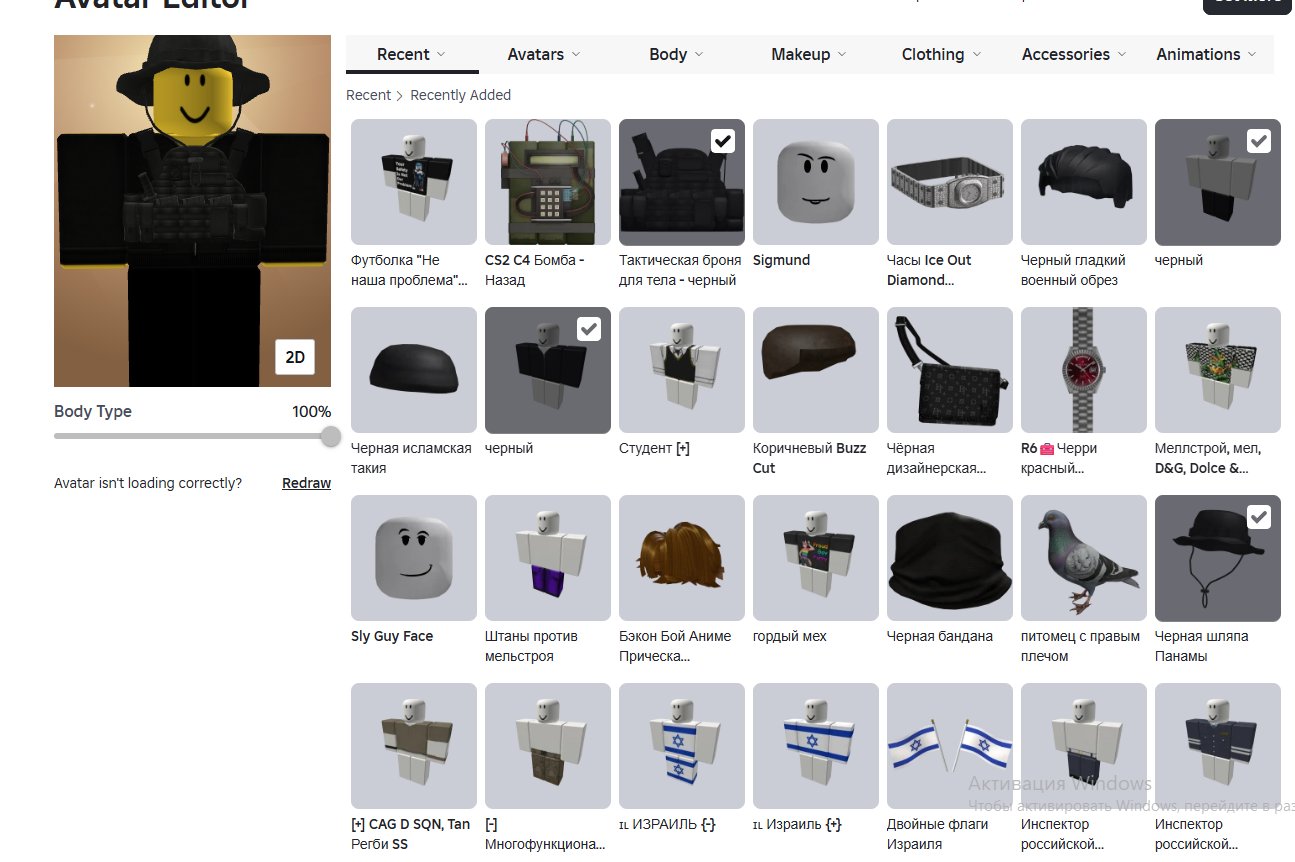Uncheck the Тактическая броня для тела item
Image resolution: width=1295 pixels, height=862 pixels.
(x=722, y=141)
